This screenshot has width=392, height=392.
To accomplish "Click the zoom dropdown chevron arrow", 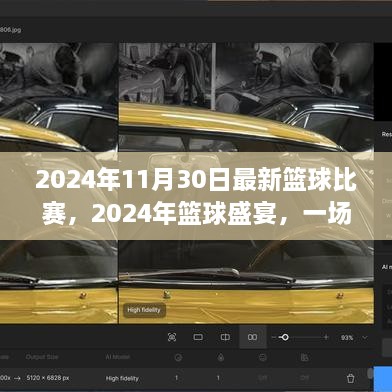I will [x=365, y=338].
